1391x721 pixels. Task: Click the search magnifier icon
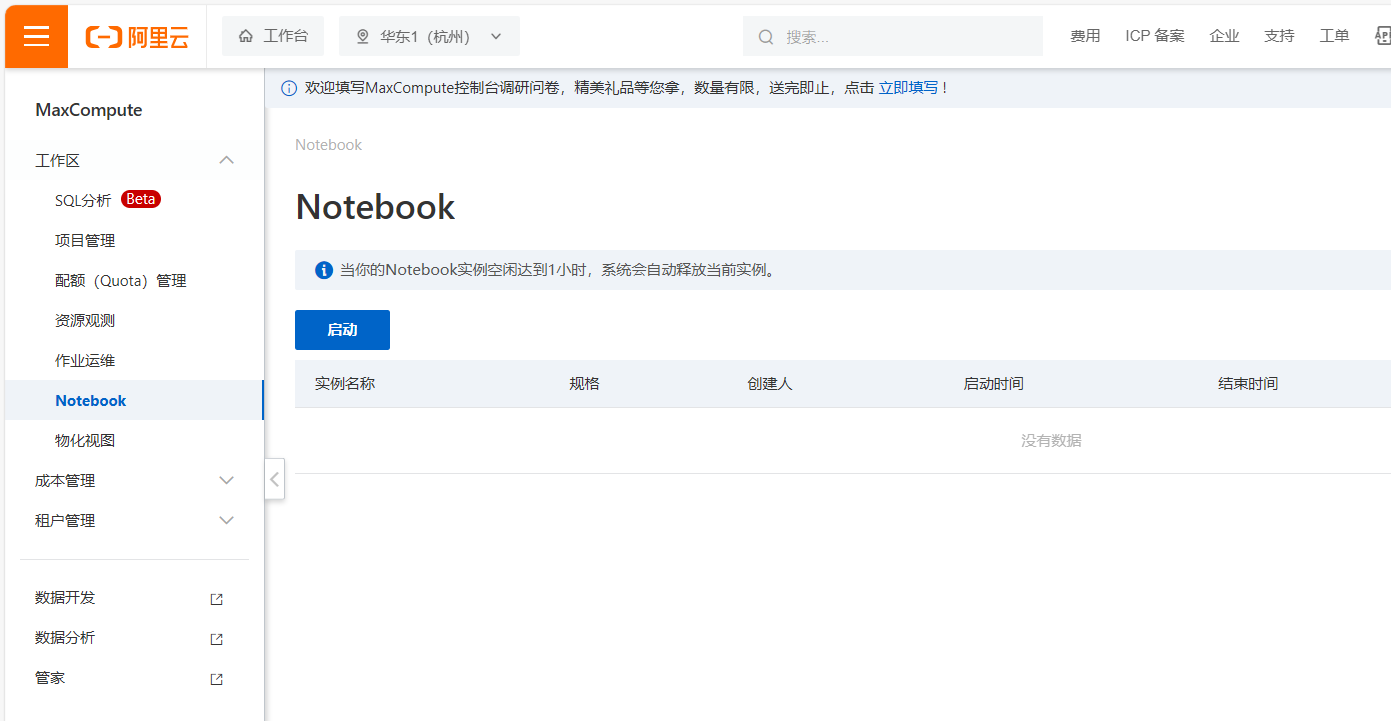766,37
